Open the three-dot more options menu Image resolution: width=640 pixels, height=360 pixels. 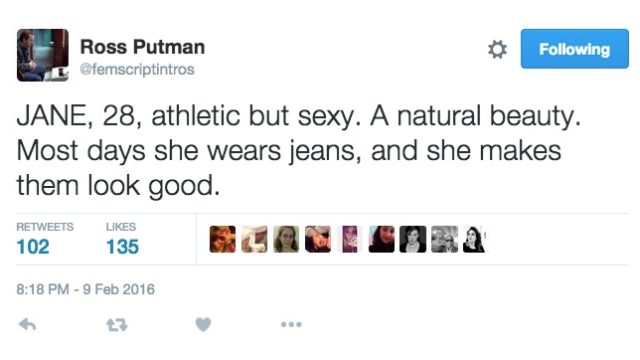pos(291,324)
